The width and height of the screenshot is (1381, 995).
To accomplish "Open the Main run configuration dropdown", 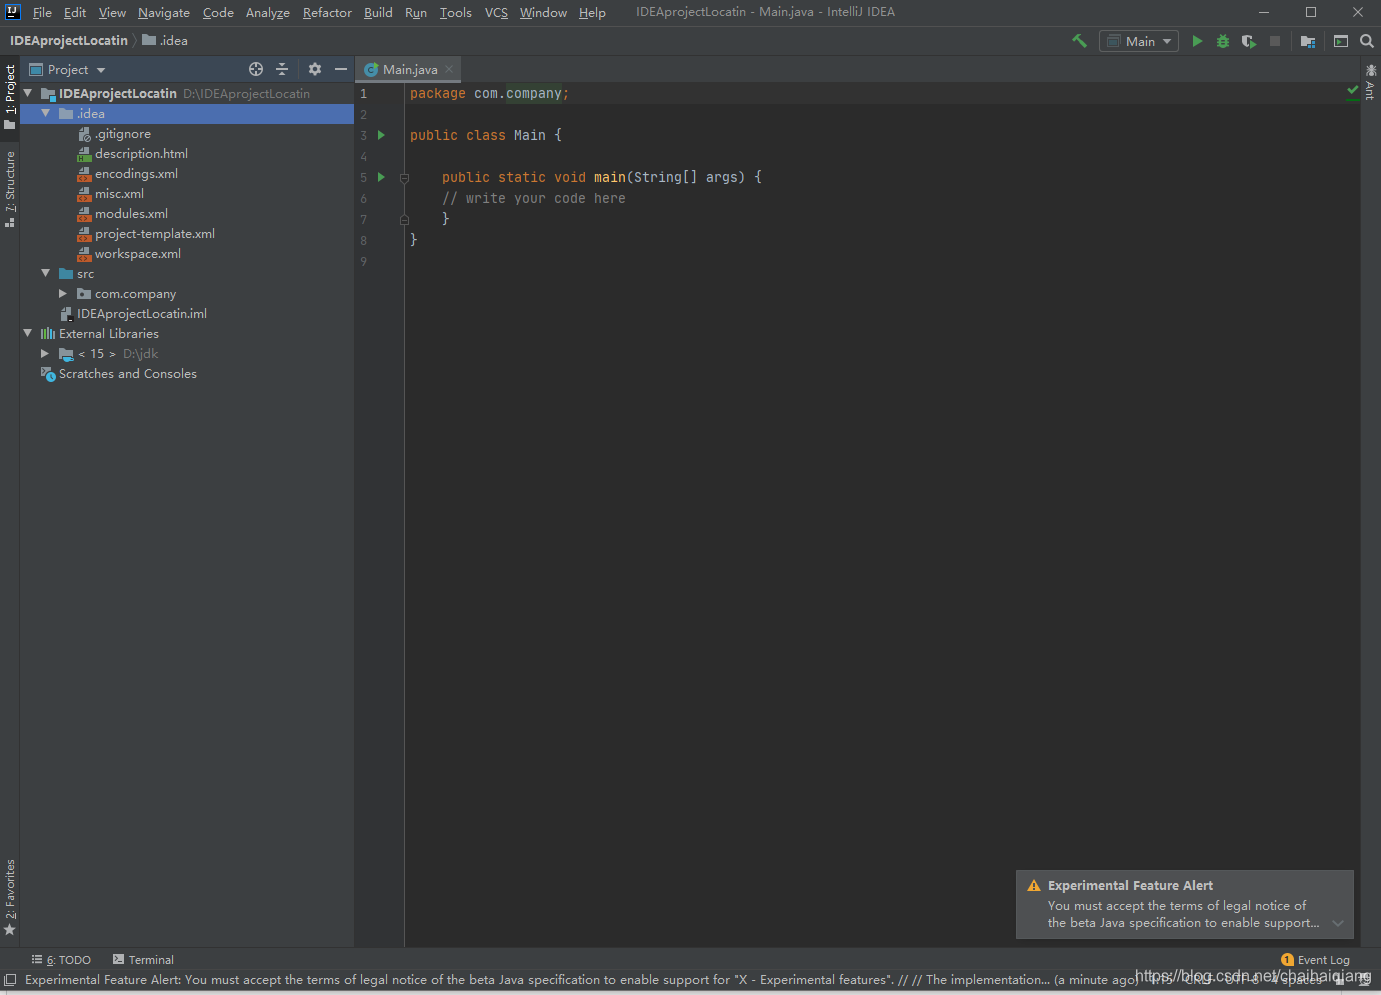I will (x=1139, y=41).
